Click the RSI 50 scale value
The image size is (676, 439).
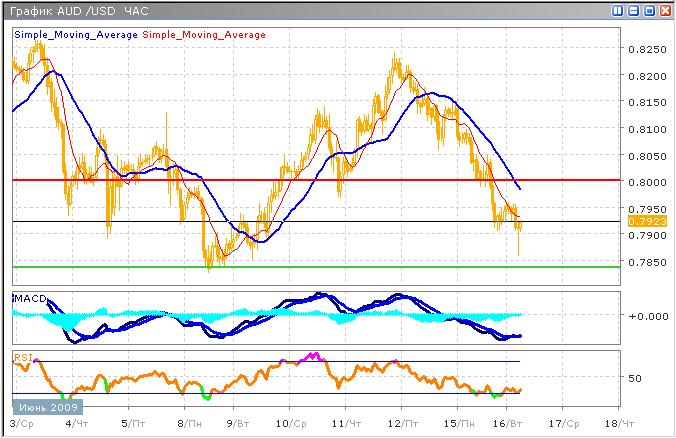[634, 379]
